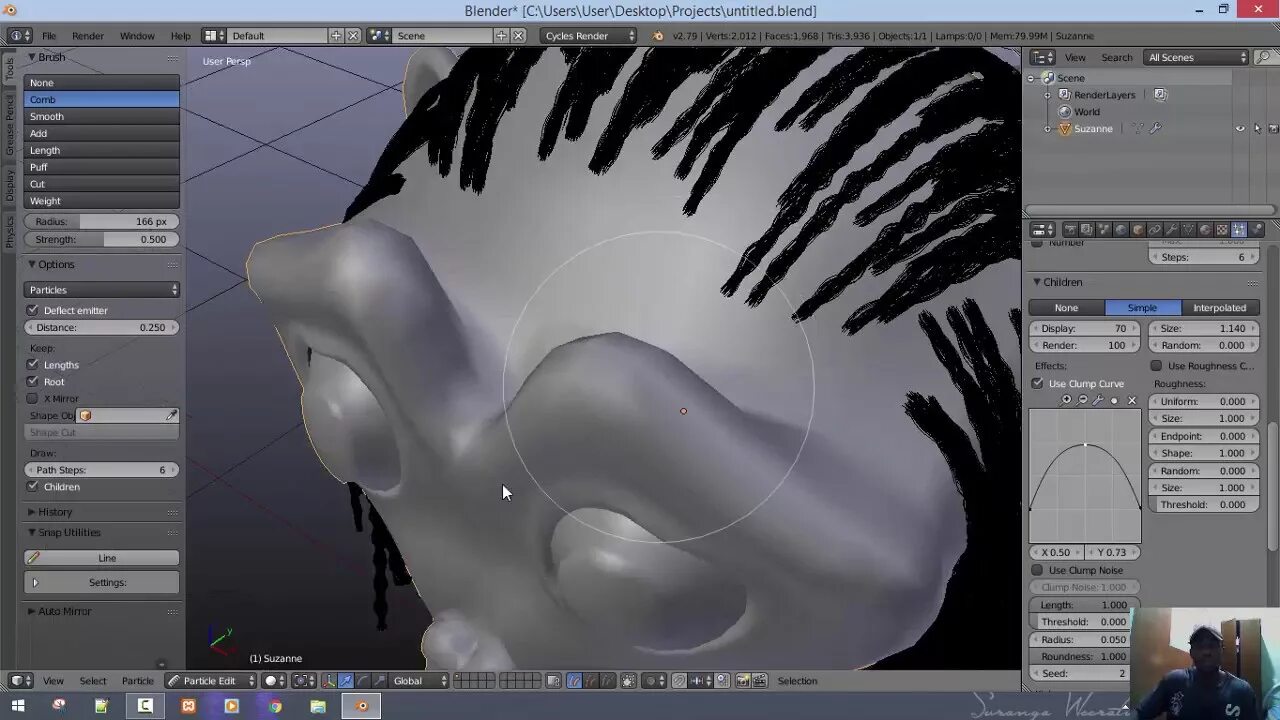Open File Explorer from the taskbar
This screenshot has width=1280, height=720.
click(x=318, y=705)
